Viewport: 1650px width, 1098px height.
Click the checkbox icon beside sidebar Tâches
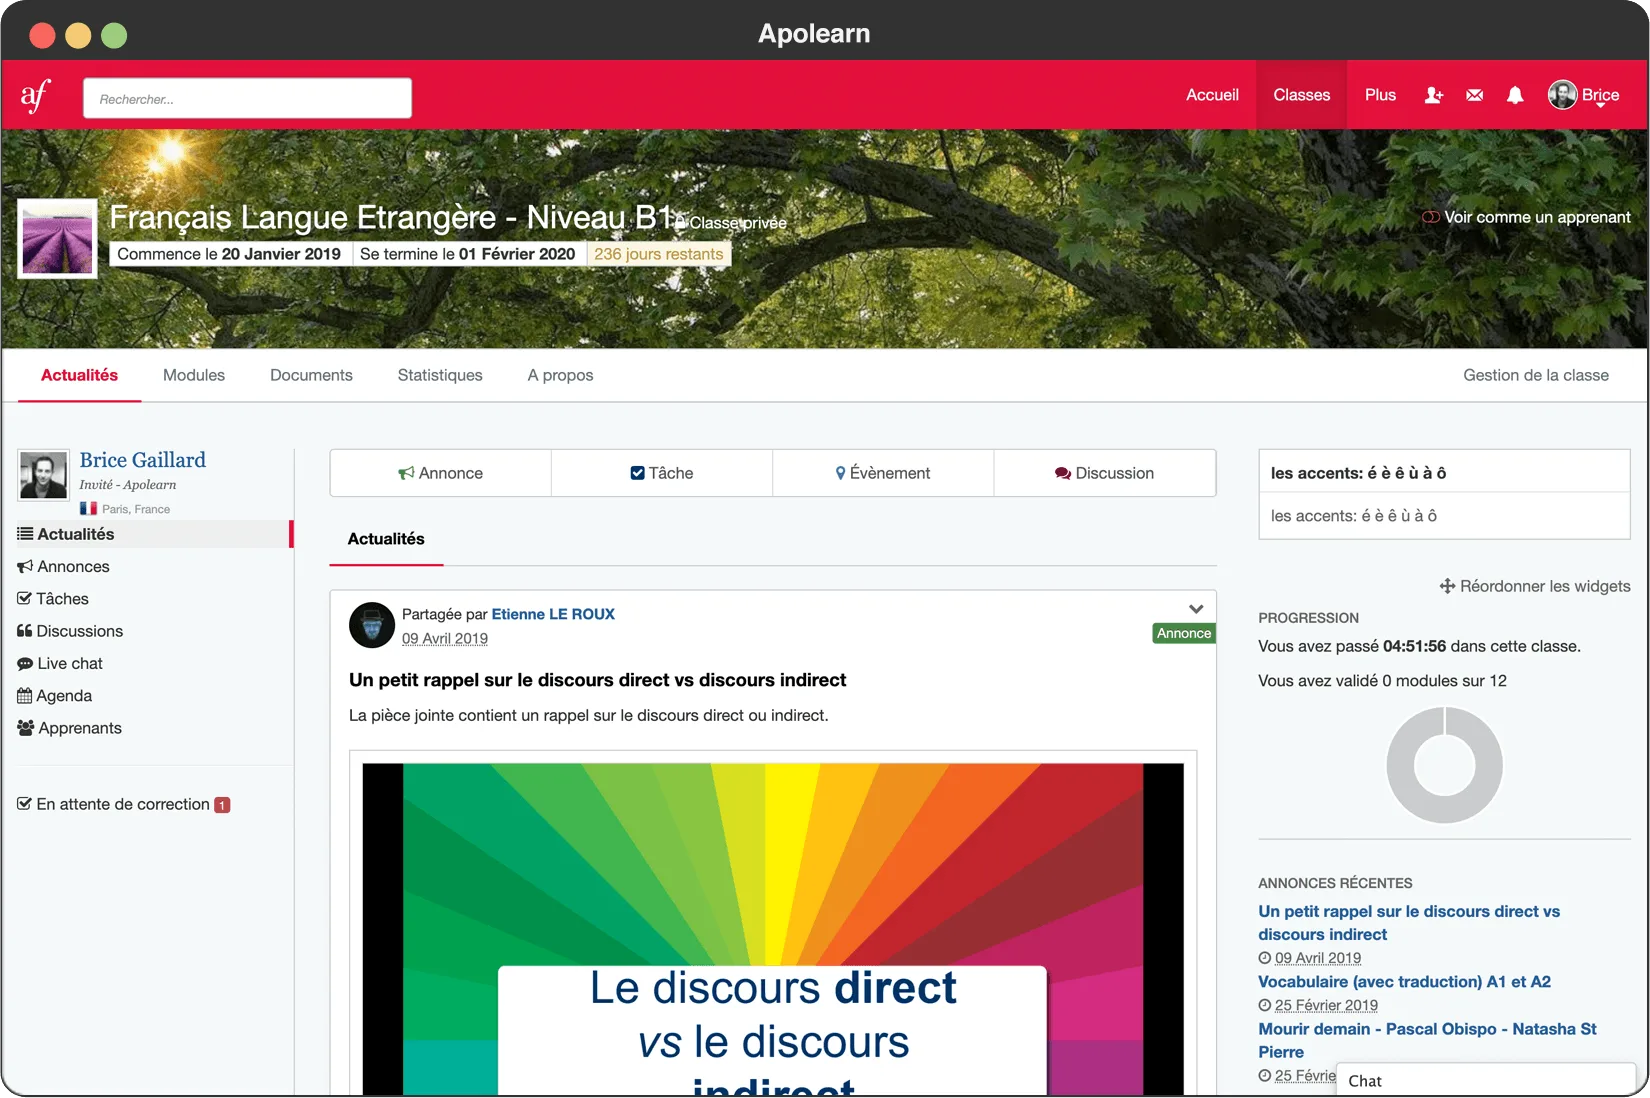(x=25, y=598)
